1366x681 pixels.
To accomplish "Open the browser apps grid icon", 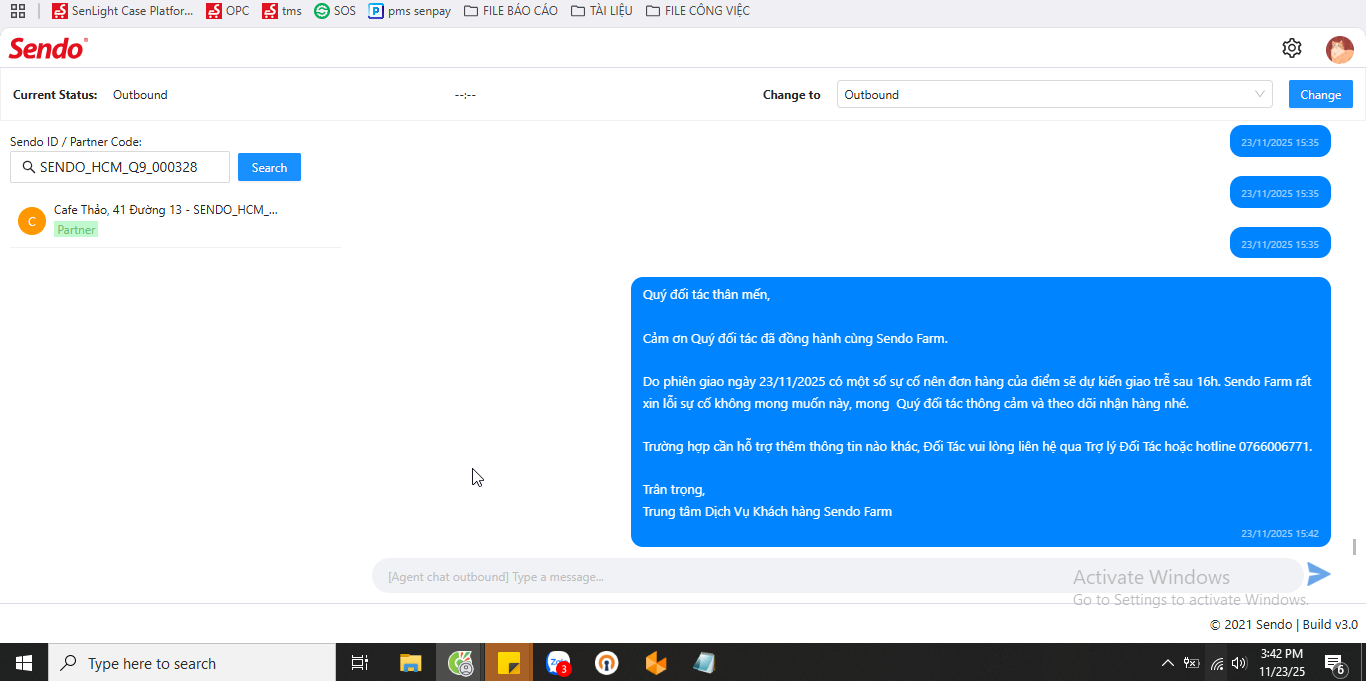I will coord(18,11).
